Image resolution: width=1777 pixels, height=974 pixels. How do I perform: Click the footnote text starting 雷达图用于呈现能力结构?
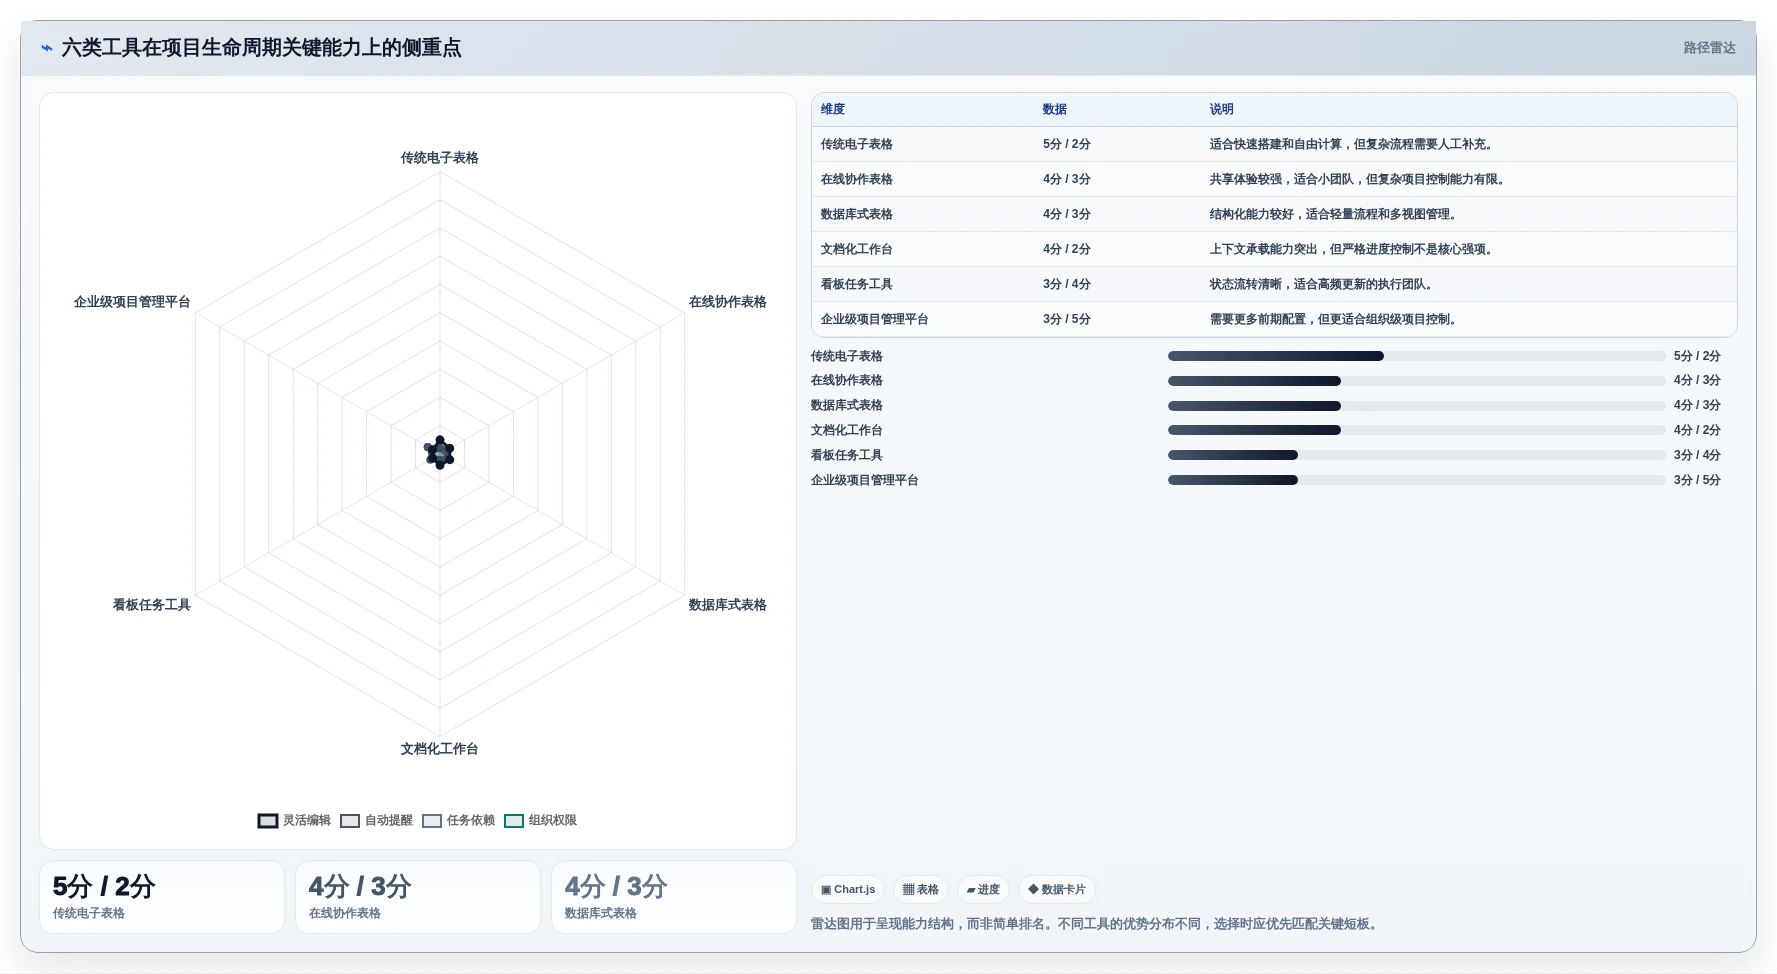point(1097,925)
